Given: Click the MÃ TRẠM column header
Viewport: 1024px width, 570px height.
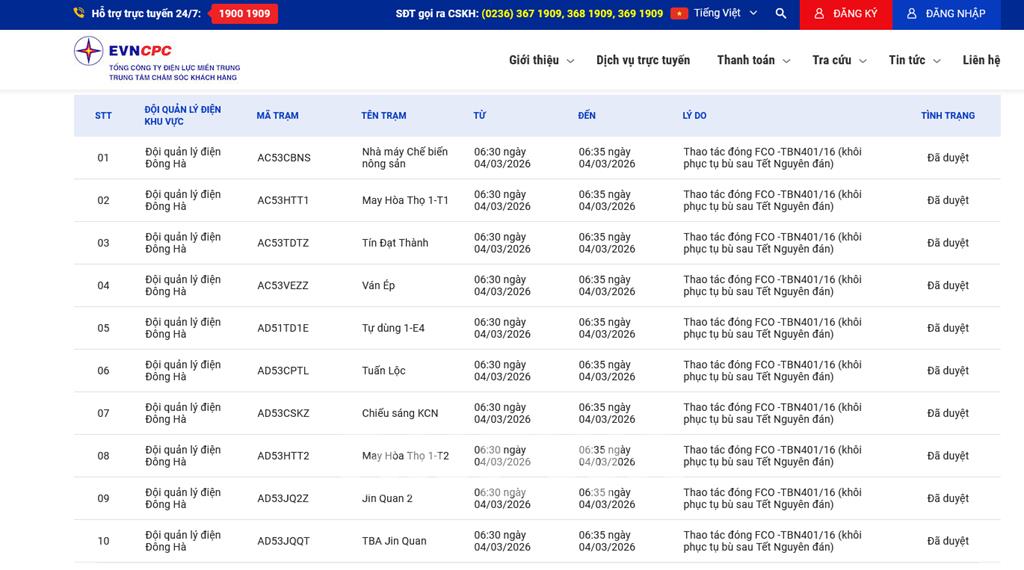Looking at the screenshot, I should (277, 116).
